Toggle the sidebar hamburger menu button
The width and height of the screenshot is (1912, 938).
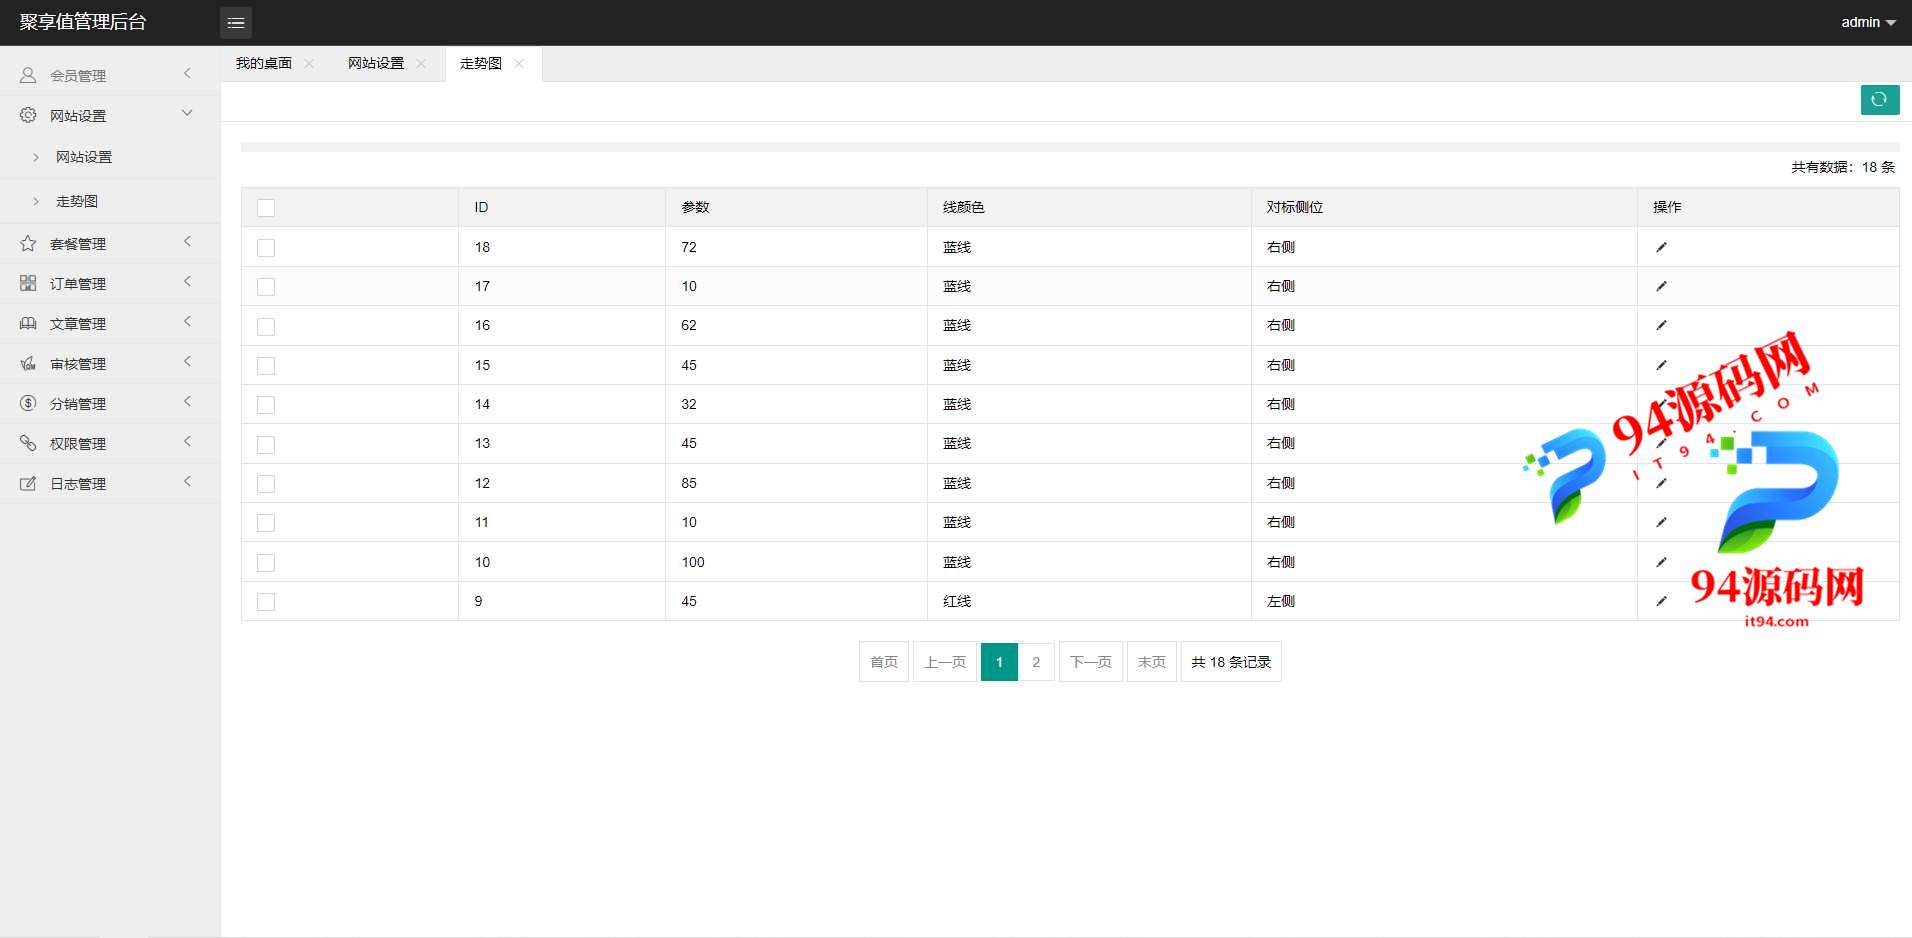(236, 22)
